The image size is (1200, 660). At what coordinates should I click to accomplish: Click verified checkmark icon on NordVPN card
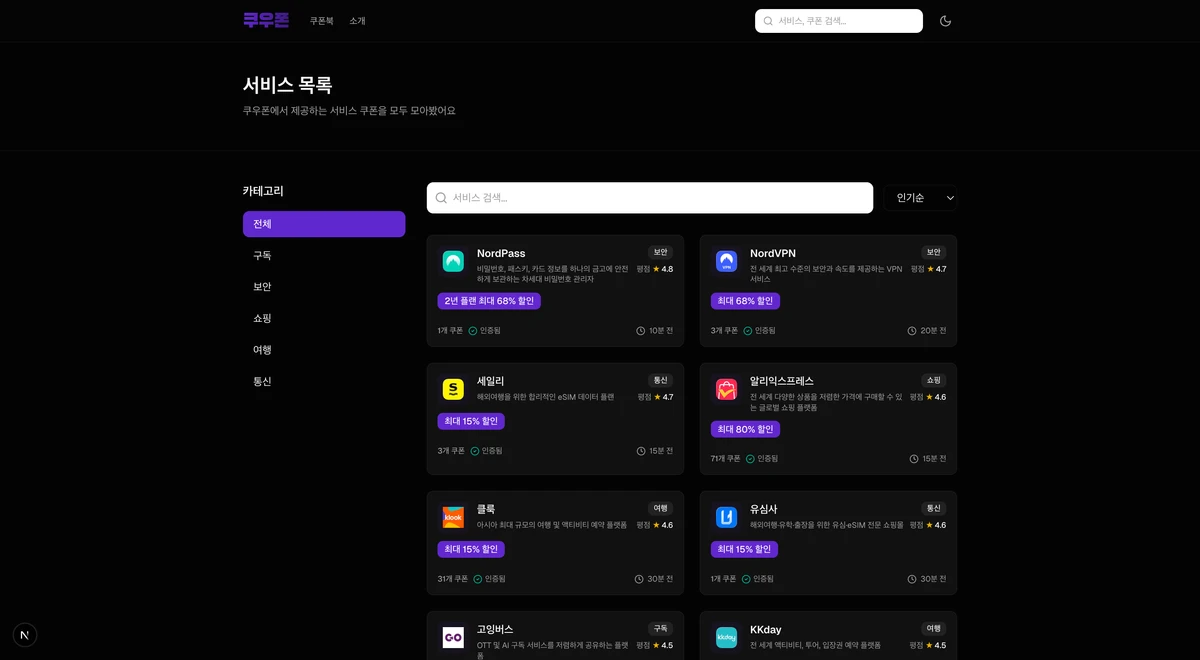point(747,331)
